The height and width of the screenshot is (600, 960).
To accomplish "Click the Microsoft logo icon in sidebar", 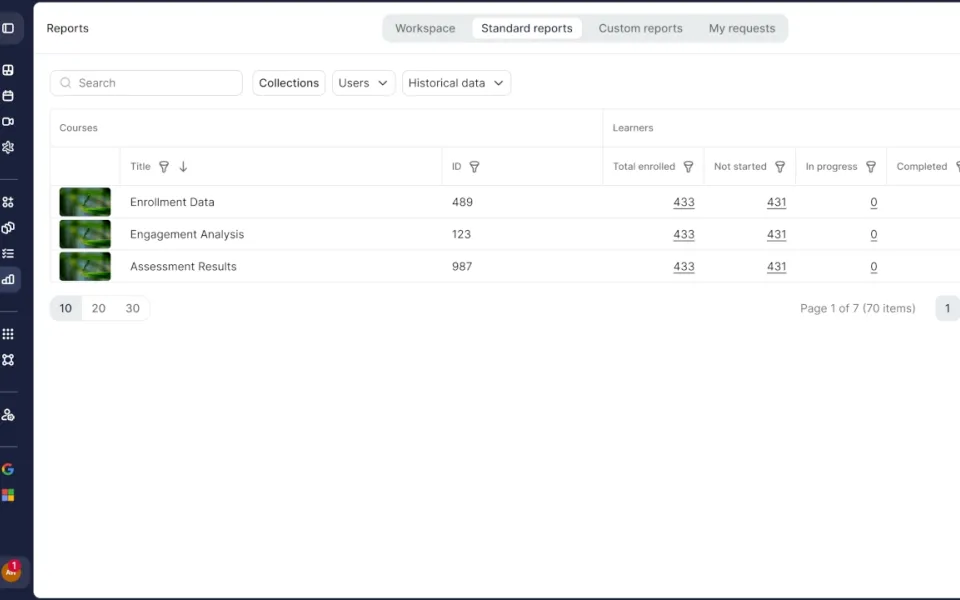I will pos(8,495).
